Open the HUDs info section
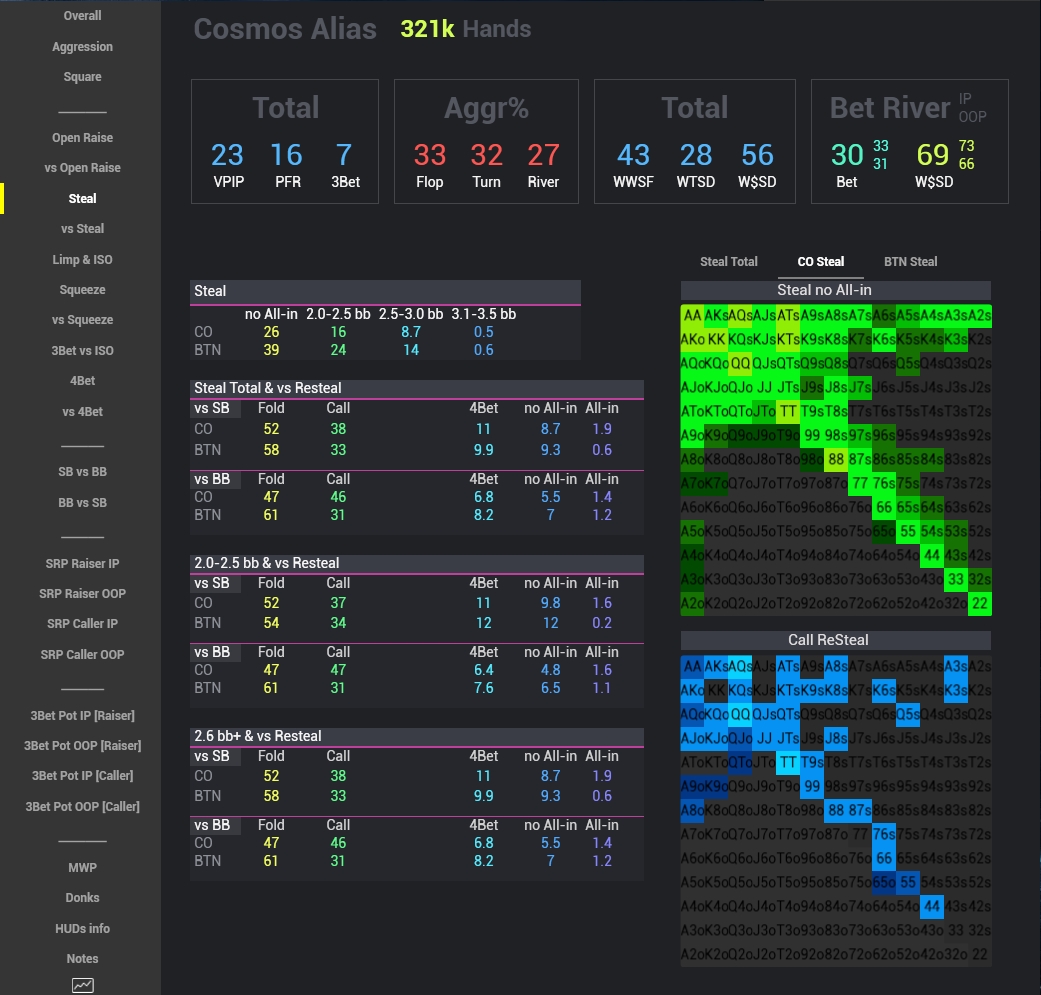 click(x=82, y=928)
